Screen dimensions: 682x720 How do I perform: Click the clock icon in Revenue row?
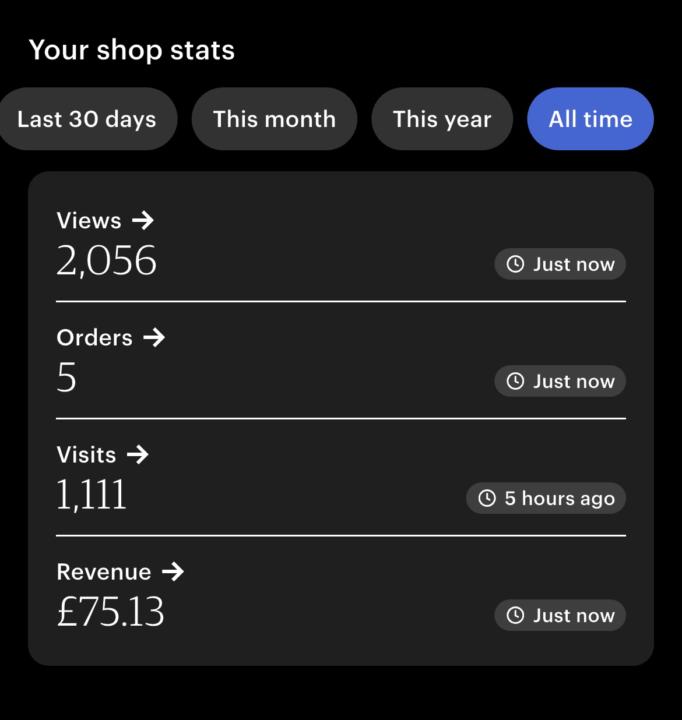pos(516,615)
